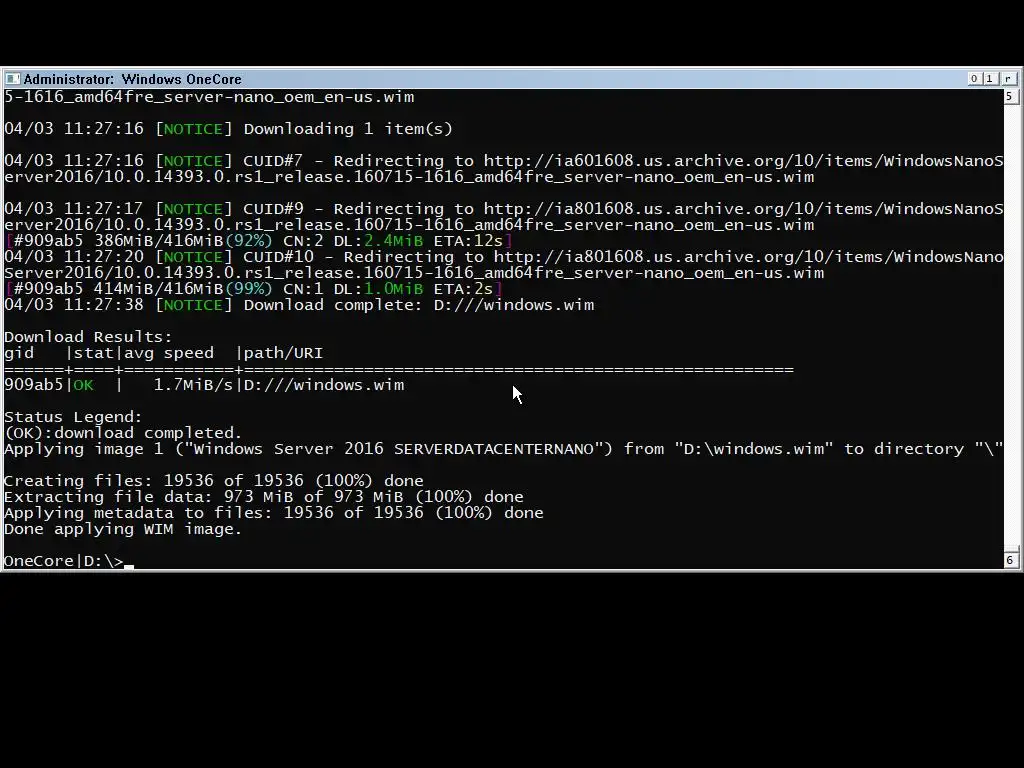The height and width of the screenshot is (768, 1024).
Task: Click the 'gid' column header
Action: click(x=19, y=353)
